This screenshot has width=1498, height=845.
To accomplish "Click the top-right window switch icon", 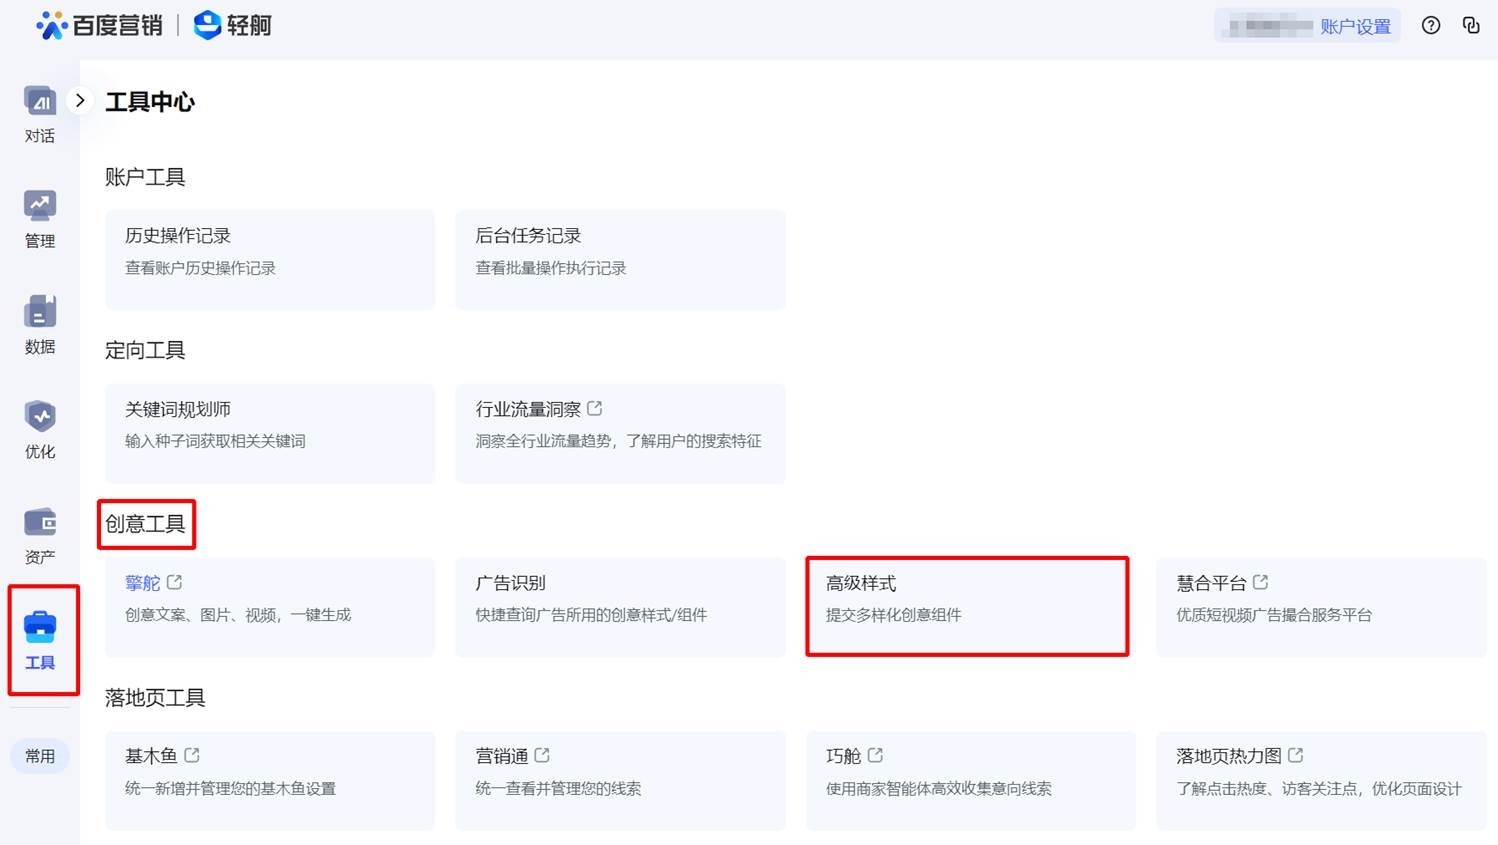I will [x=1471, y=26].
